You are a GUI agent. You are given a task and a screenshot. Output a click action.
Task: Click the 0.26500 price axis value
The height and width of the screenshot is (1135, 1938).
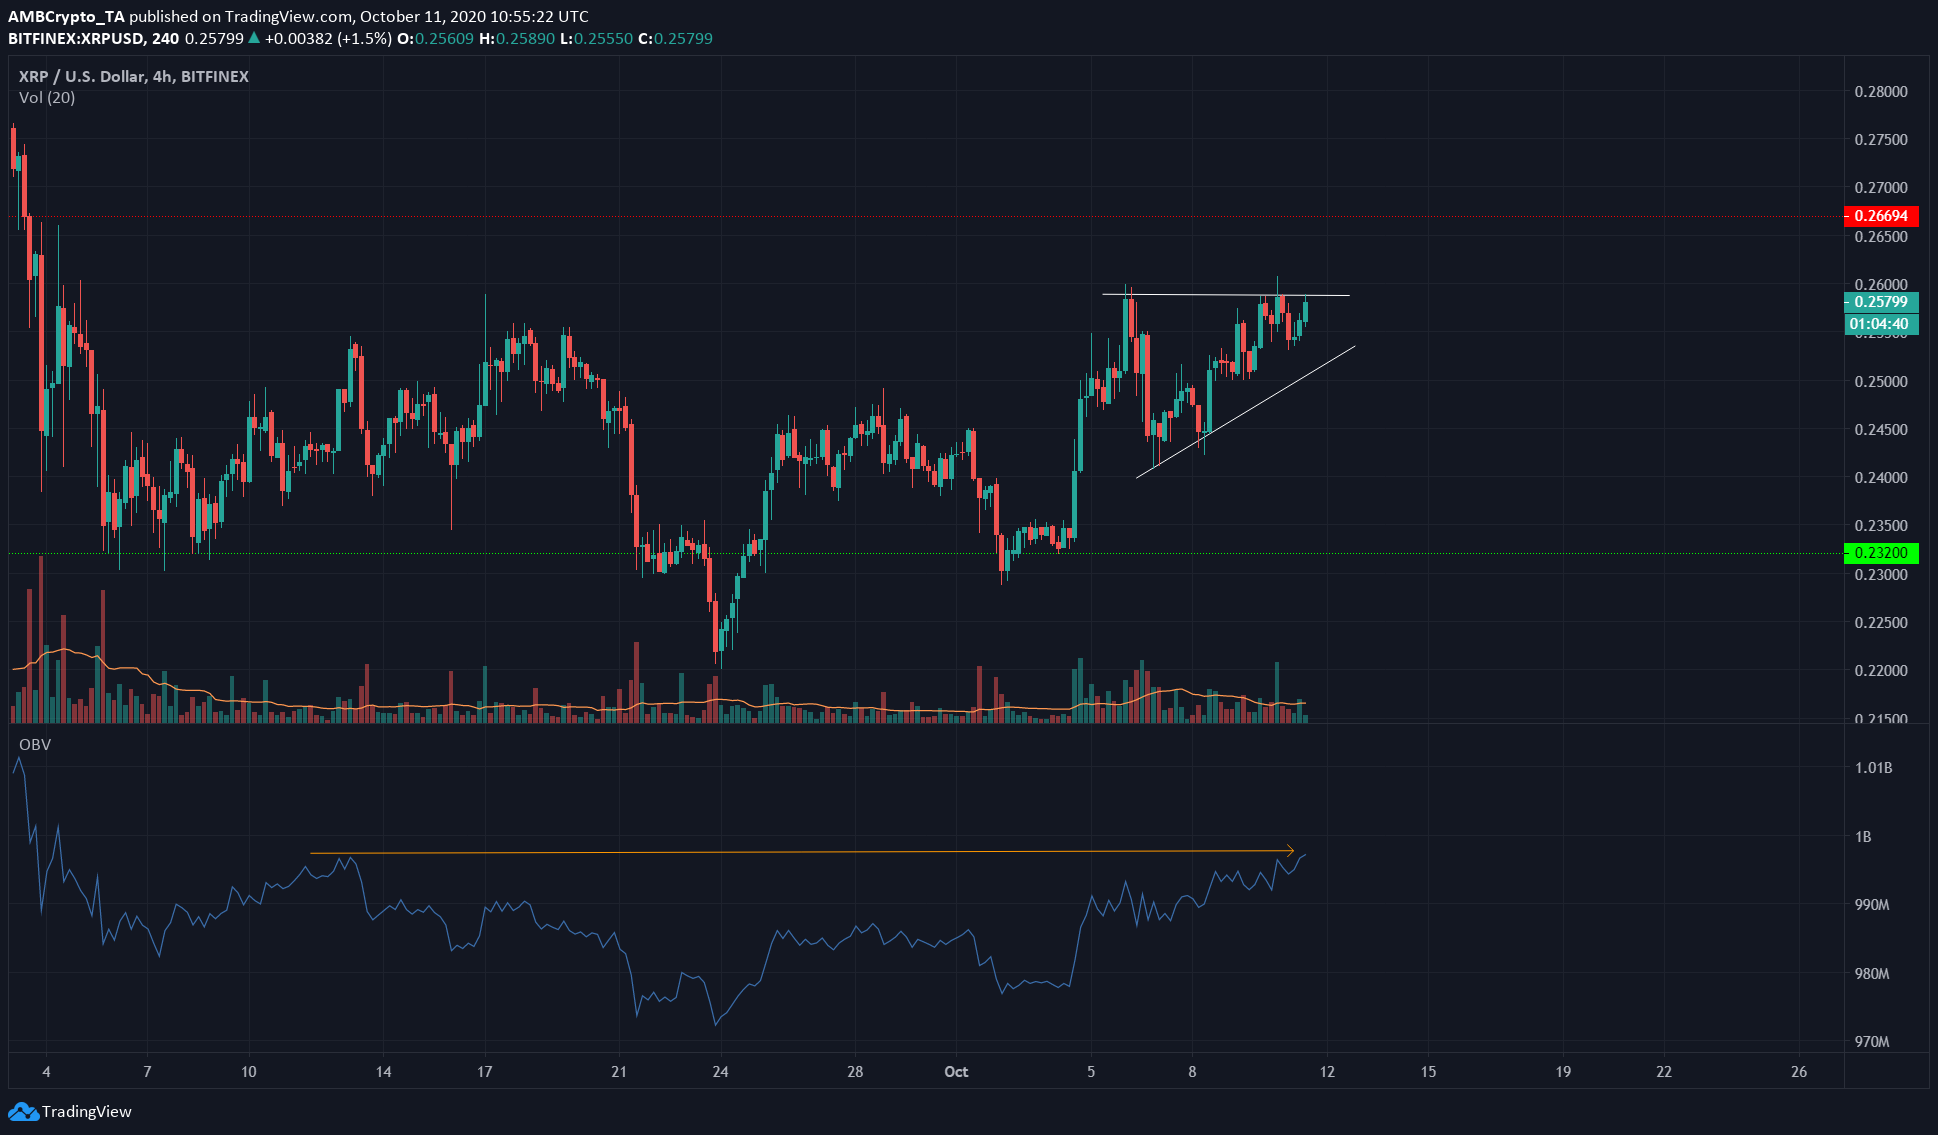1881,237
